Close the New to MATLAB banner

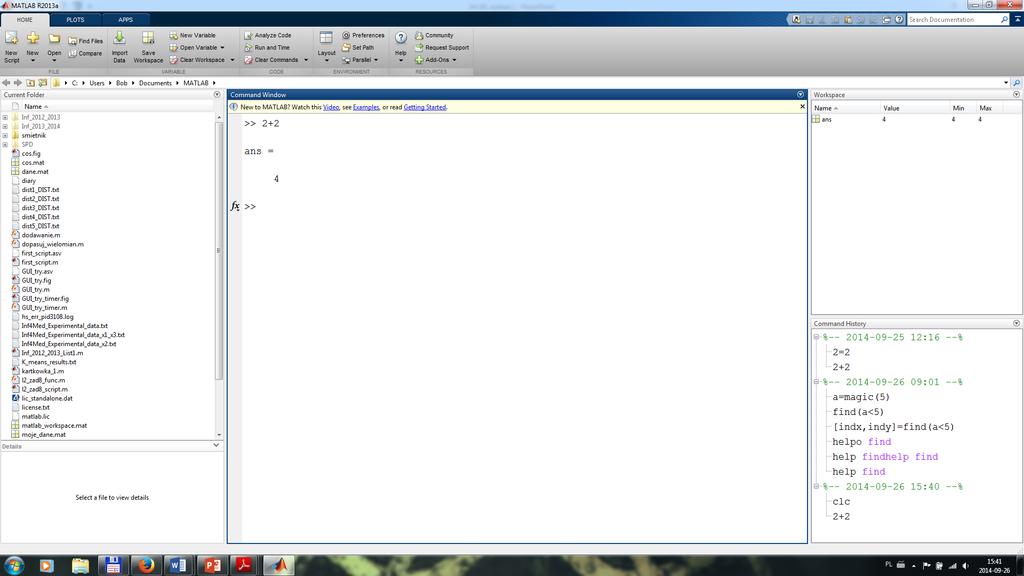point(802,106)
